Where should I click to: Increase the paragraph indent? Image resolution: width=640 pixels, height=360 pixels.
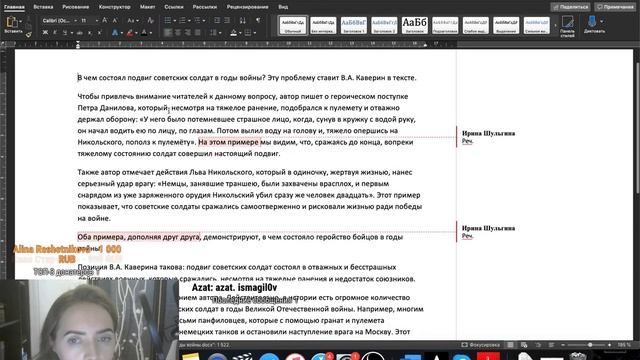[x=227, y=20]
